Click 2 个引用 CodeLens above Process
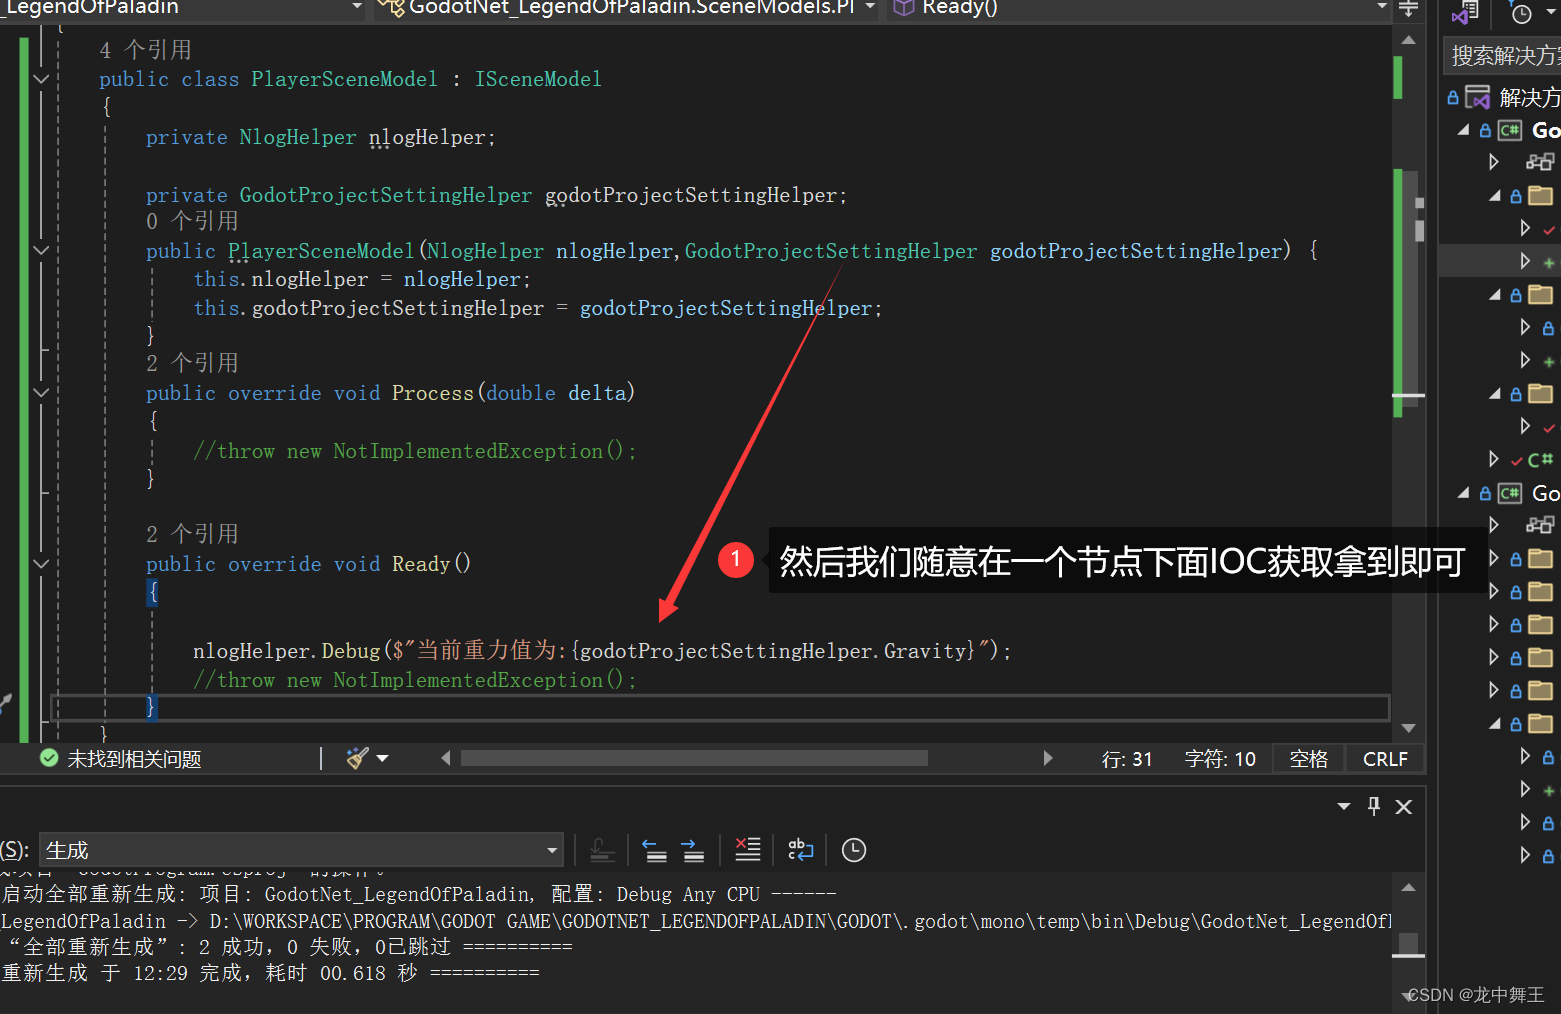Viewport: 1561px width, 1014px height. [192, 363]
